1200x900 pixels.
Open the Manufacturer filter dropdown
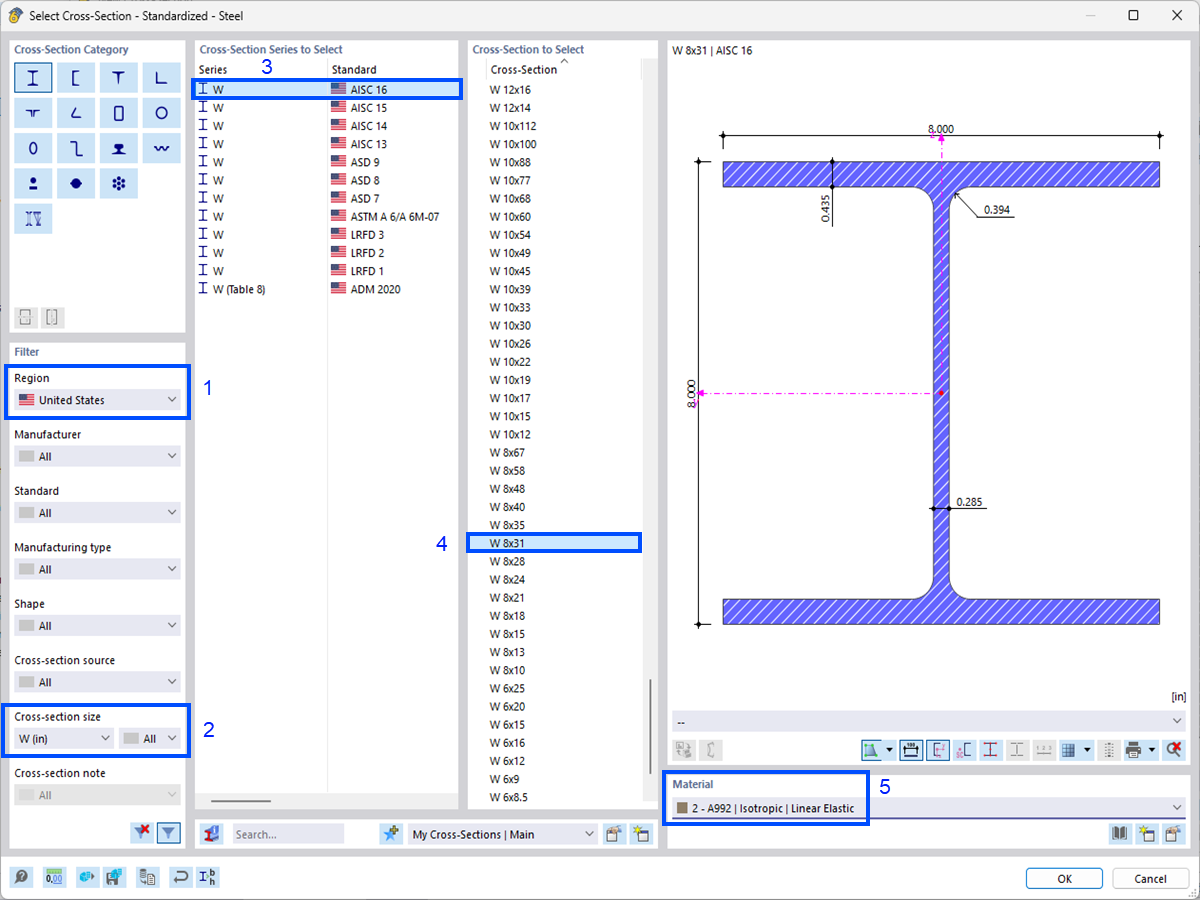click(98, 456)
